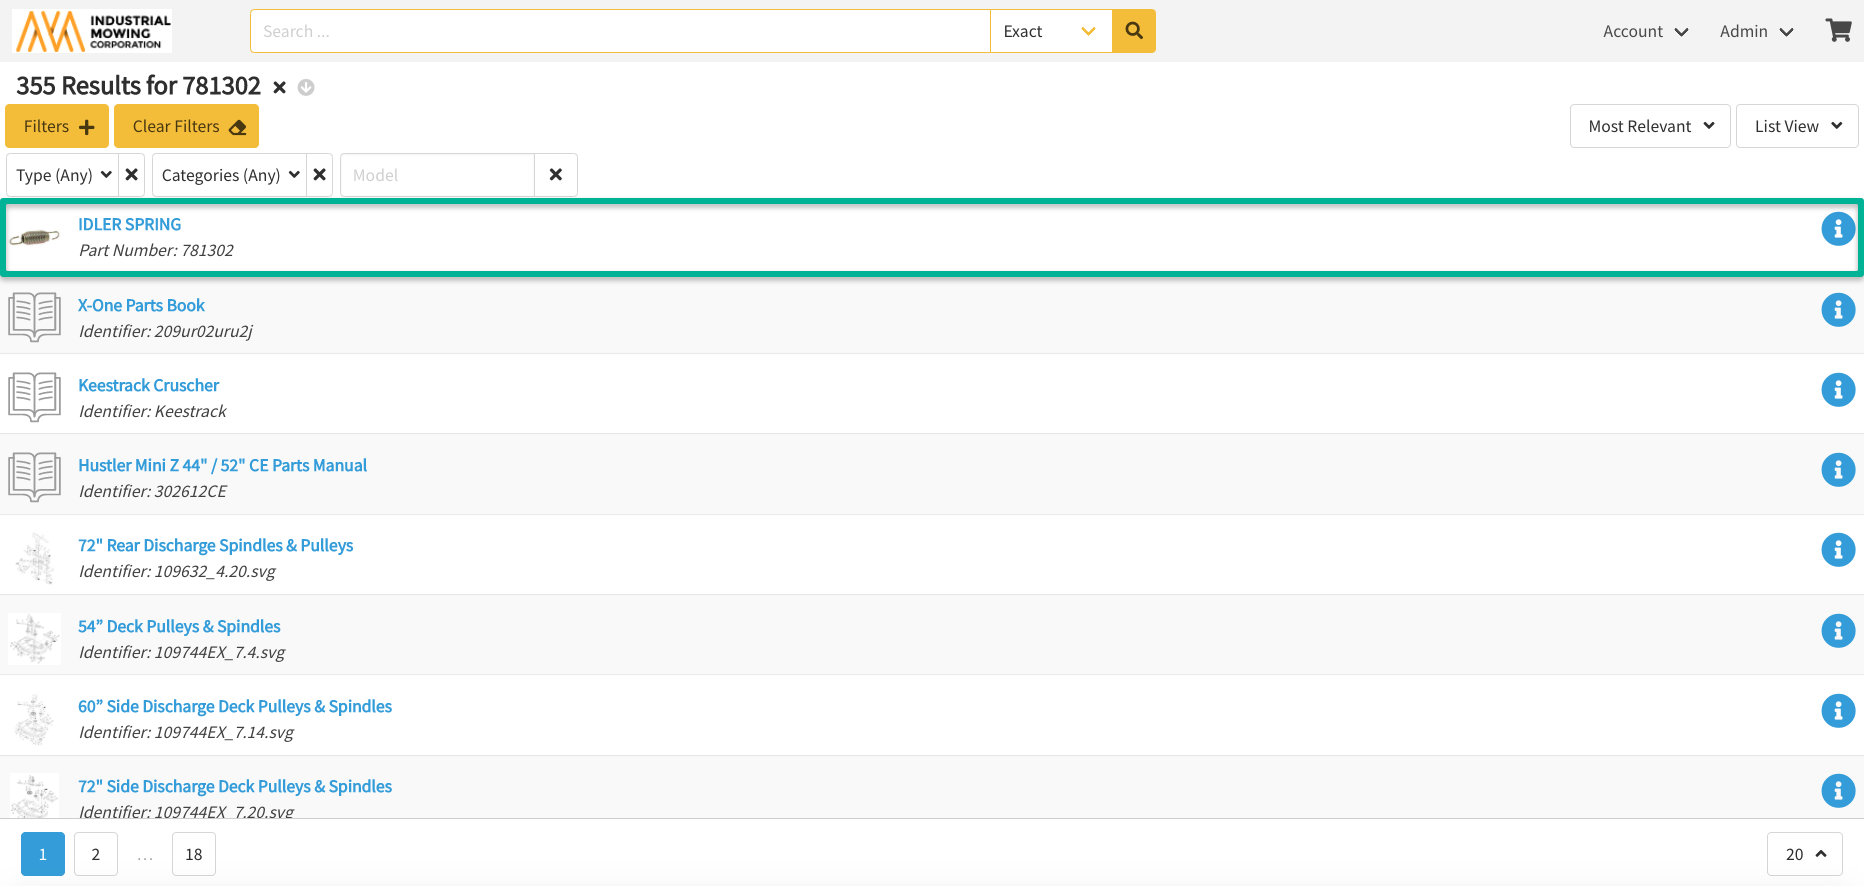
Task: Click into the Model filter field
Action: point(437,175)
